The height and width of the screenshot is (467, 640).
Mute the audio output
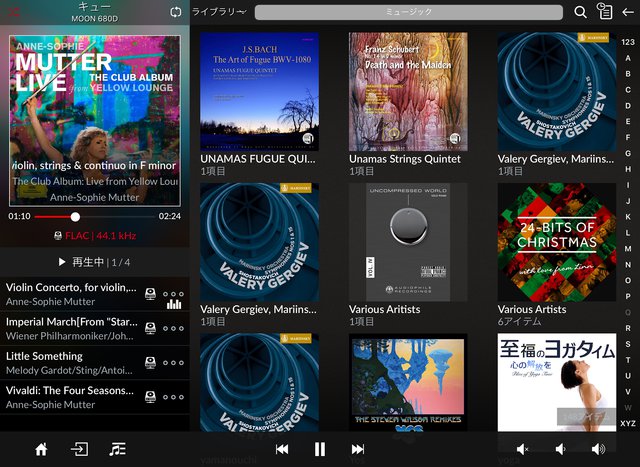(x=522, y=449)
